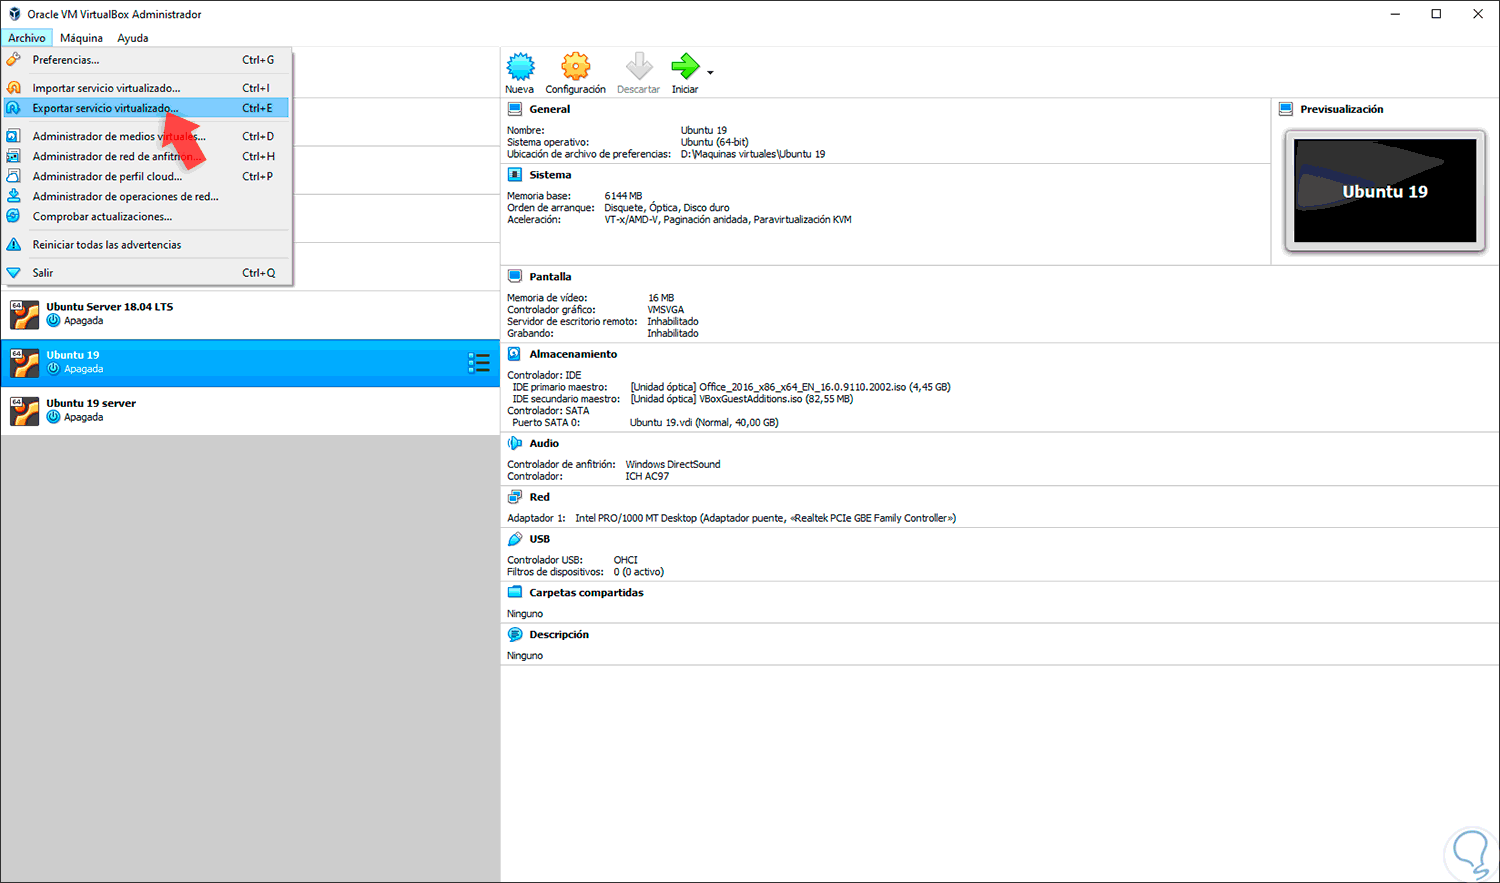The width and height of the screenshot is (1500, 883).
Task: Click the USB section icon
Action: point(515,539)
